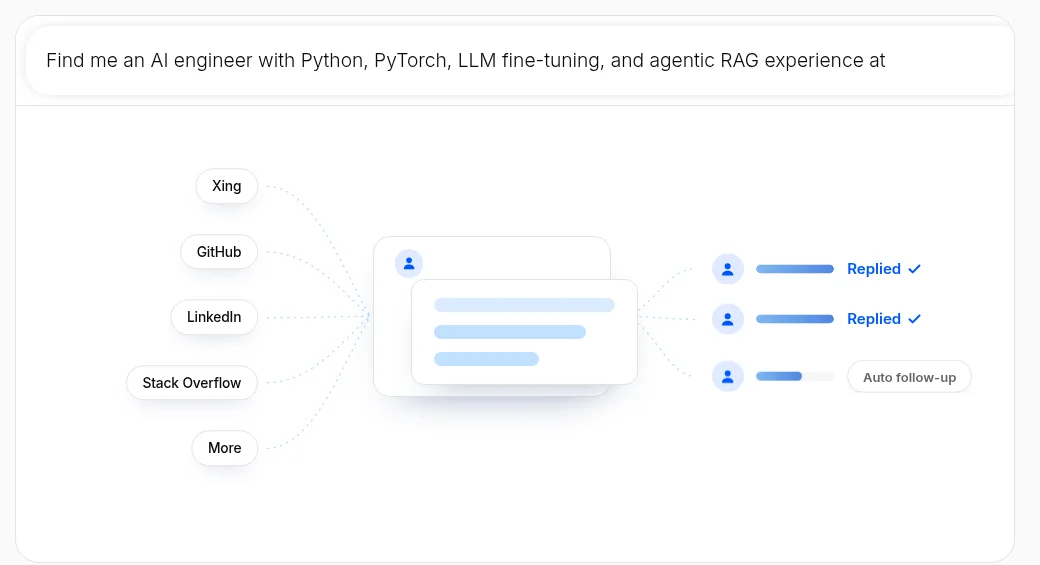Click the partial progress bar by Auto follow-up
Screen dimensions: 1040x565
point(795,377)
